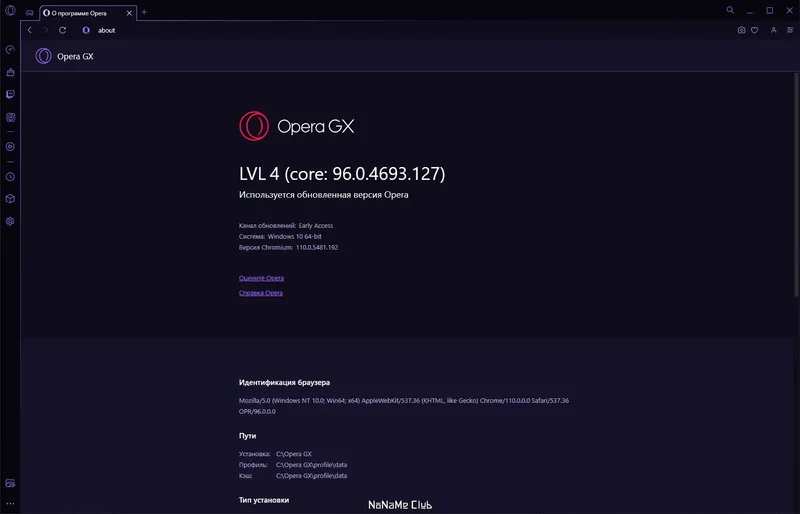Open Extensions cube icon in sidebar

click(10, 199)
